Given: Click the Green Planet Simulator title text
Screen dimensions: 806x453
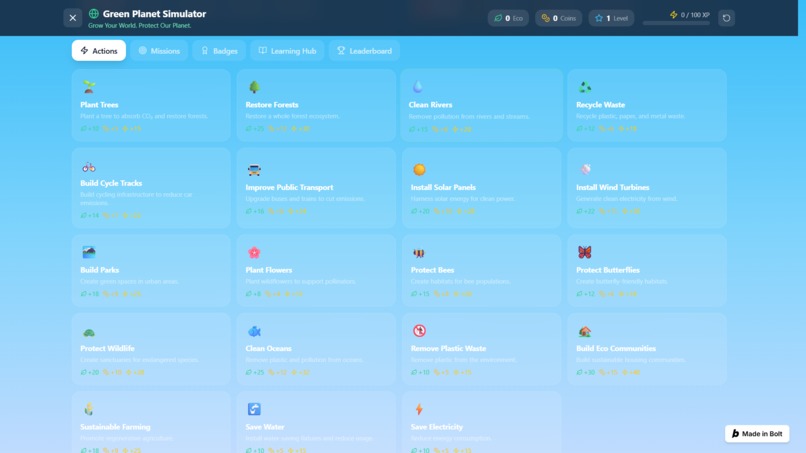Looking at the screenshot, I should tap(154, 14).
